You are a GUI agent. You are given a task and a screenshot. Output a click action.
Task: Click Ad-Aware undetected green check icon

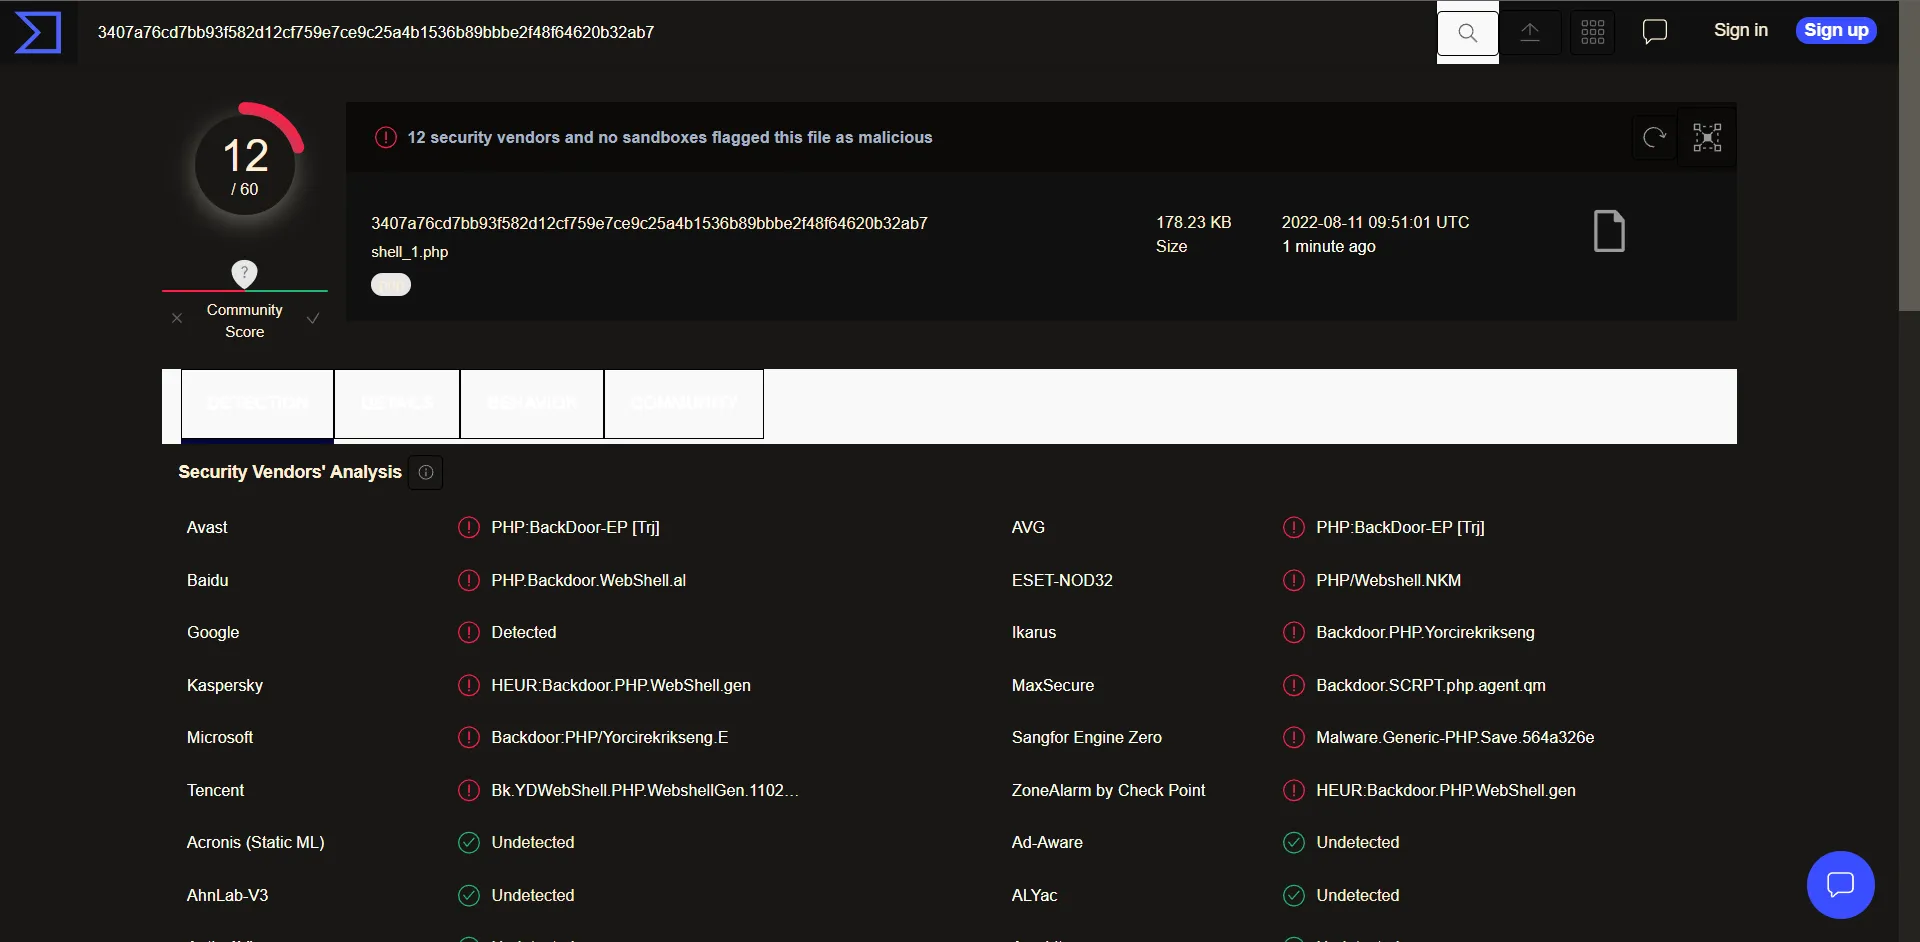tap(1294, 842)
